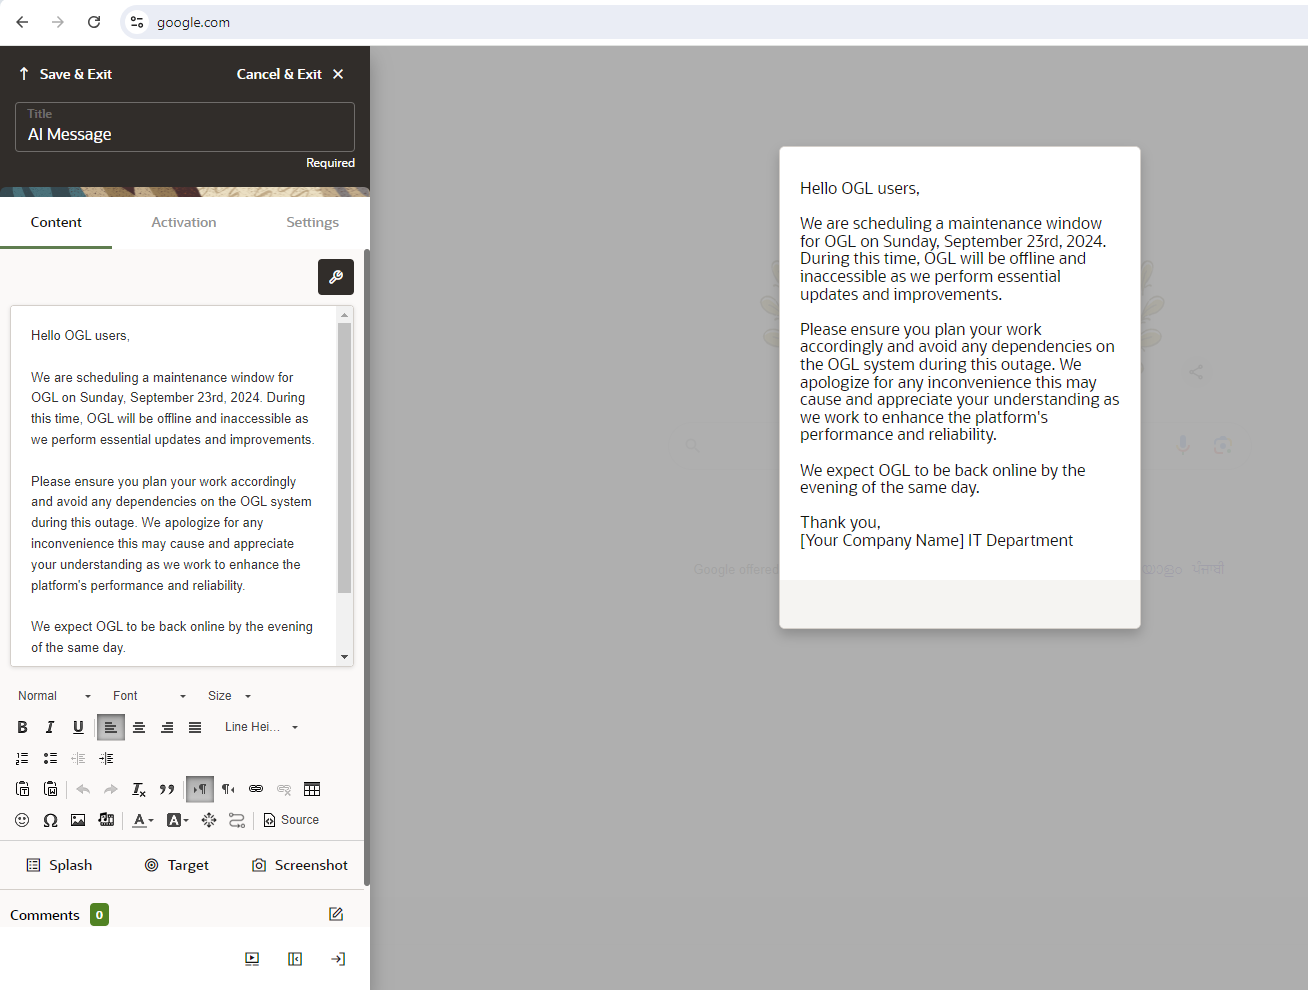Open the Size dropdown
Viewport: 1308px width, 990px height.
click(x=229, y=696)
